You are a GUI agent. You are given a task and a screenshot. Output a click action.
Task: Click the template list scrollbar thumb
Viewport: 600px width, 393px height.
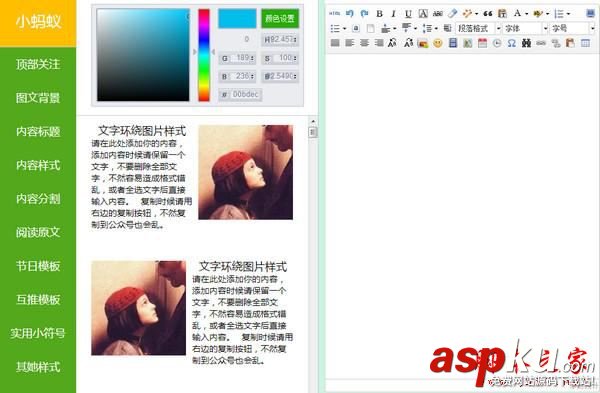coord(313,132)
